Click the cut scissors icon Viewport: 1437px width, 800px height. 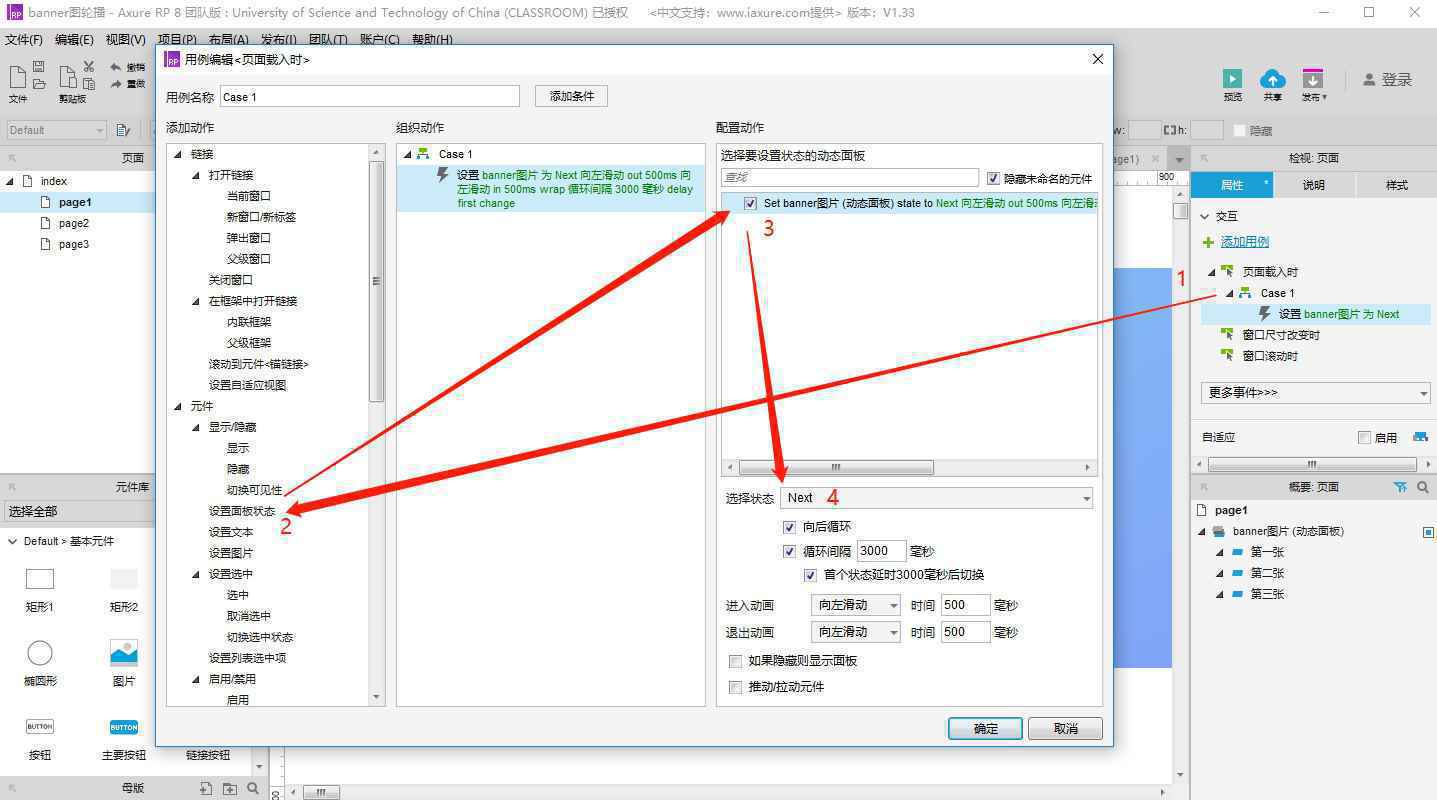tap(88, 67)
